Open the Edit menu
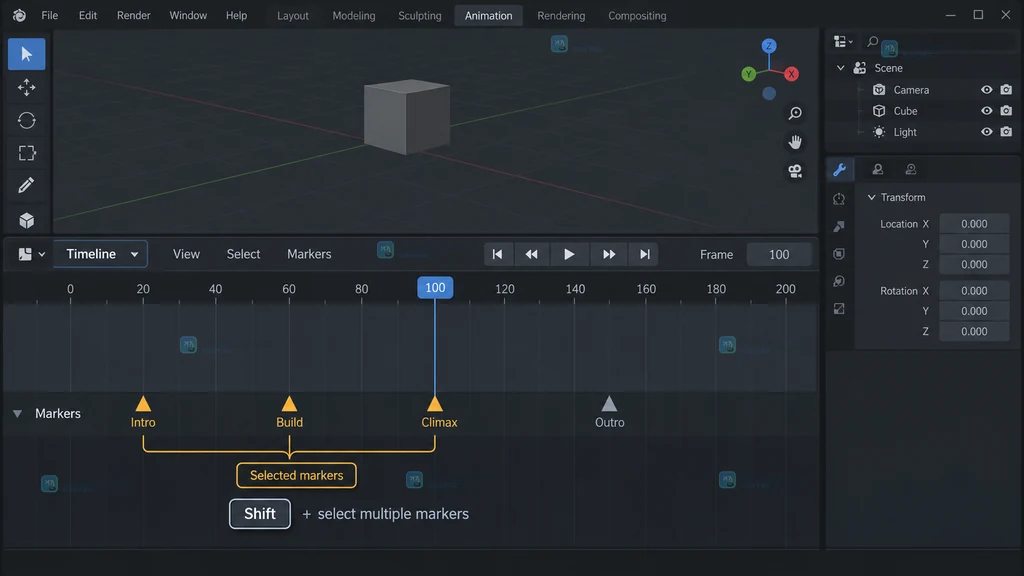Viewport: 1024px width, 576px height. (88, 16)
